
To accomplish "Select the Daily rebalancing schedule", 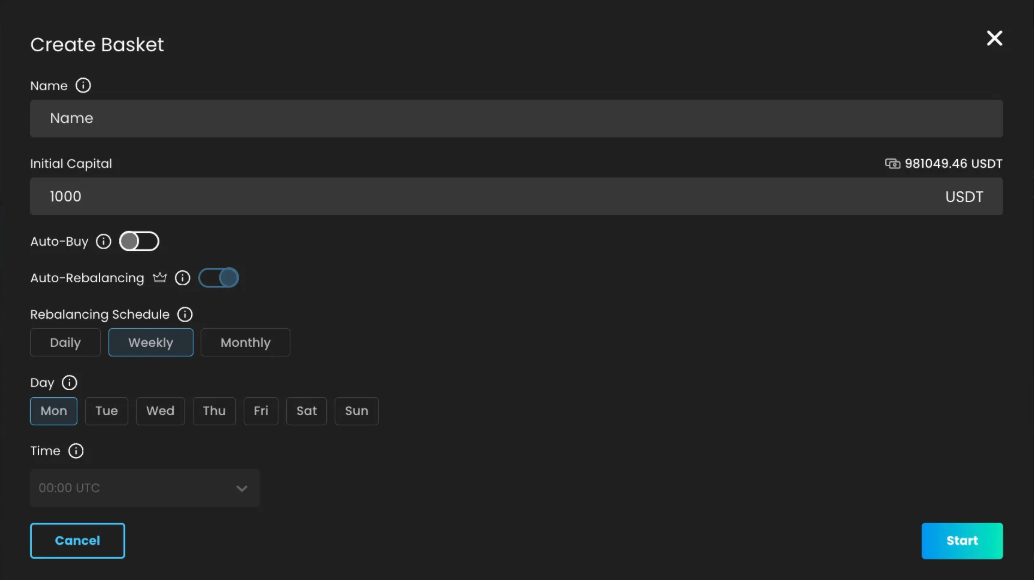I will pyautogui.click(x=65, y=343).
